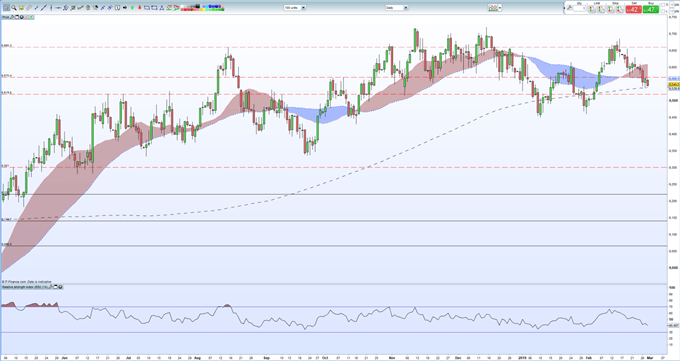This screenshot has height=361, width=680.
Task: Choose the diagonal trend line drawing tool
Action: [x=43, y=8]
